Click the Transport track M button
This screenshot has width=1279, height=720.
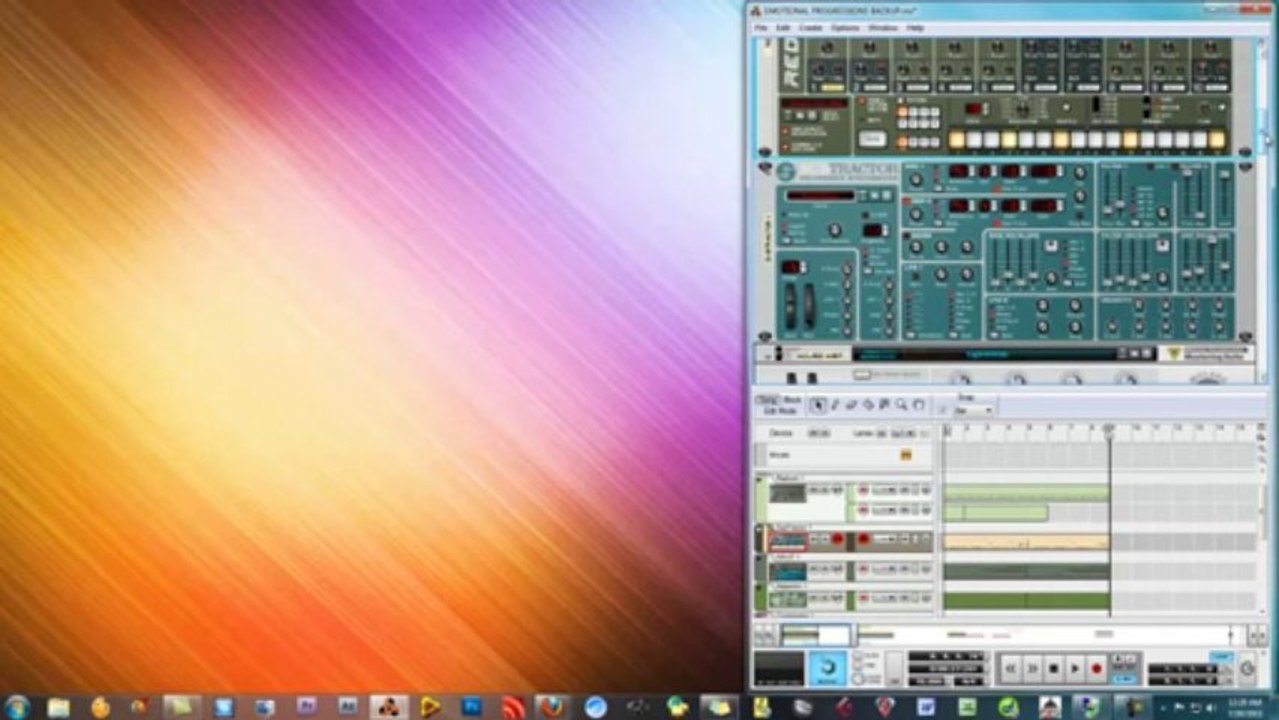point(906,454)
